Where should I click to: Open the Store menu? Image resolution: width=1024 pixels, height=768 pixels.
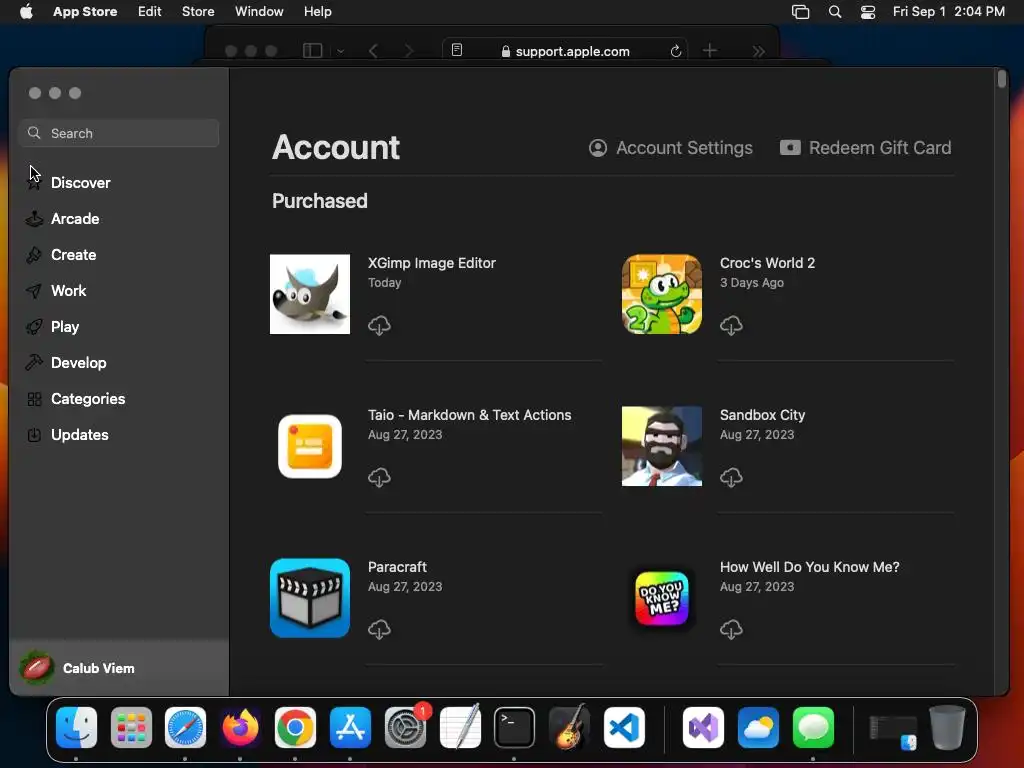(x=198, y=12)
